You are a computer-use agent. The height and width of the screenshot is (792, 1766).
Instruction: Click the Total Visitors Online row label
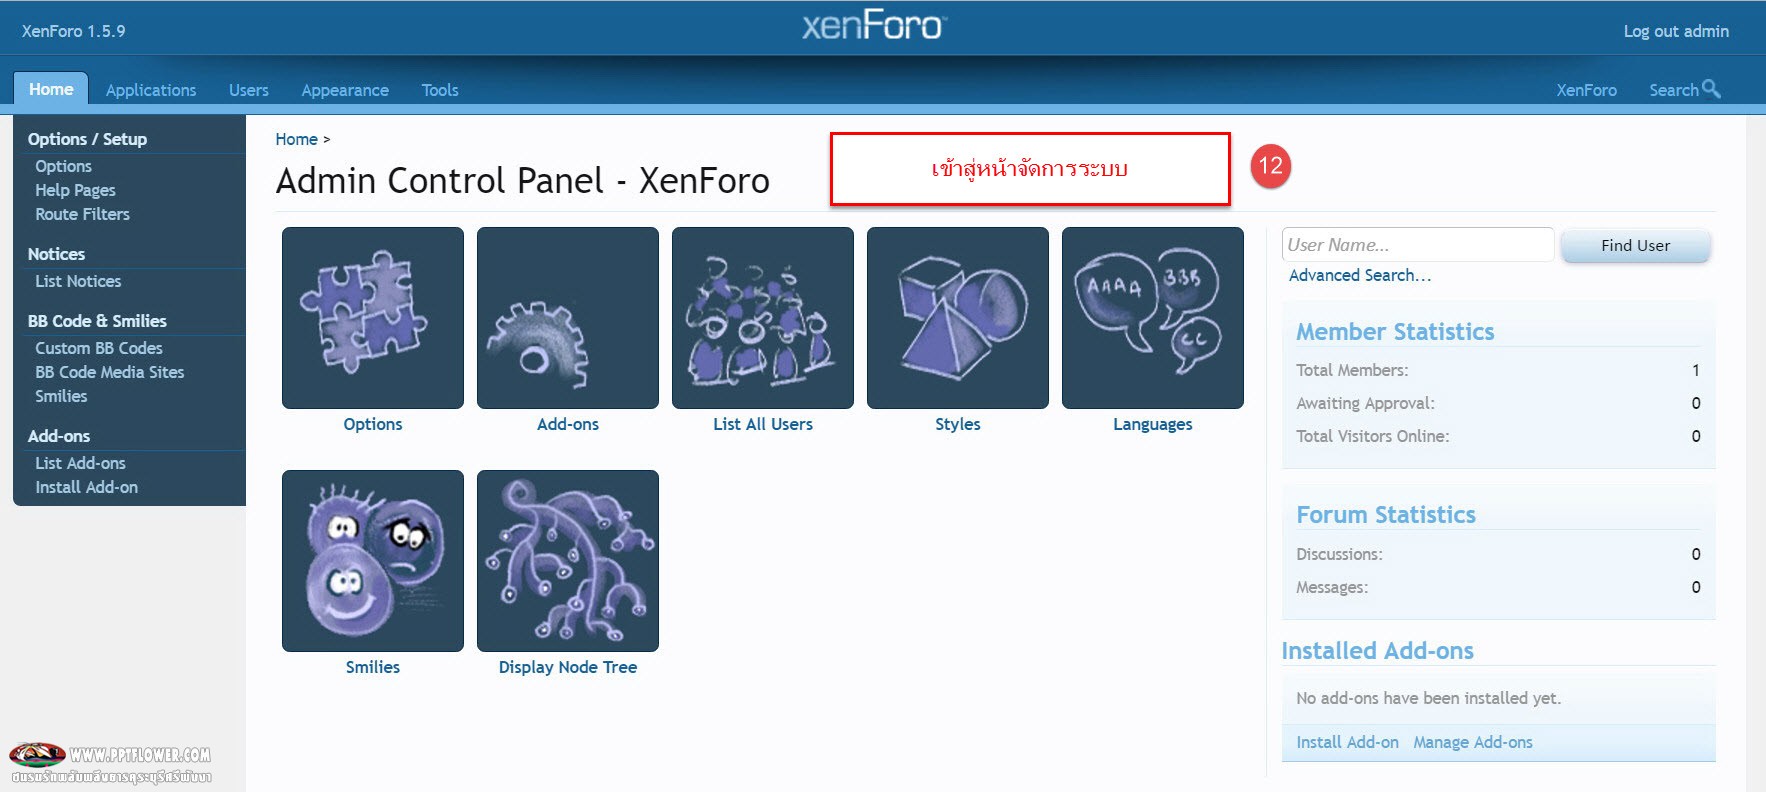click(1373, 436)
